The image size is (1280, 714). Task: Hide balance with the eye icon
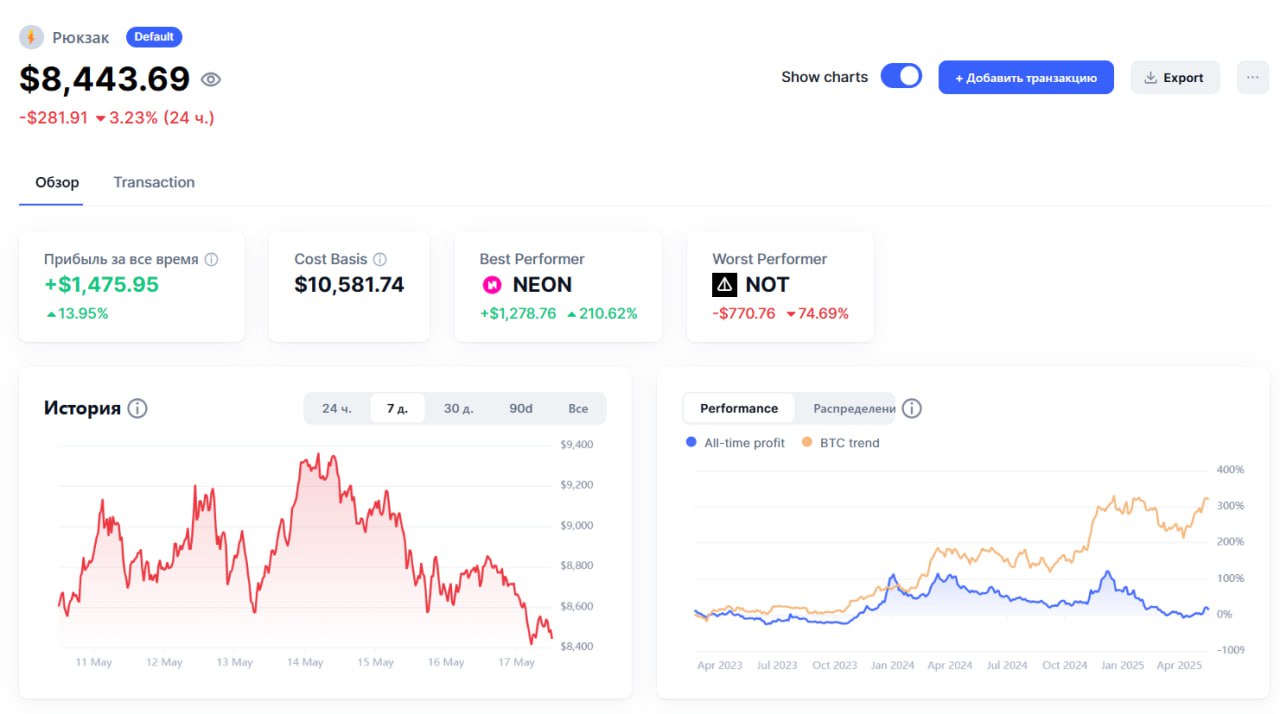coord(211,79)
